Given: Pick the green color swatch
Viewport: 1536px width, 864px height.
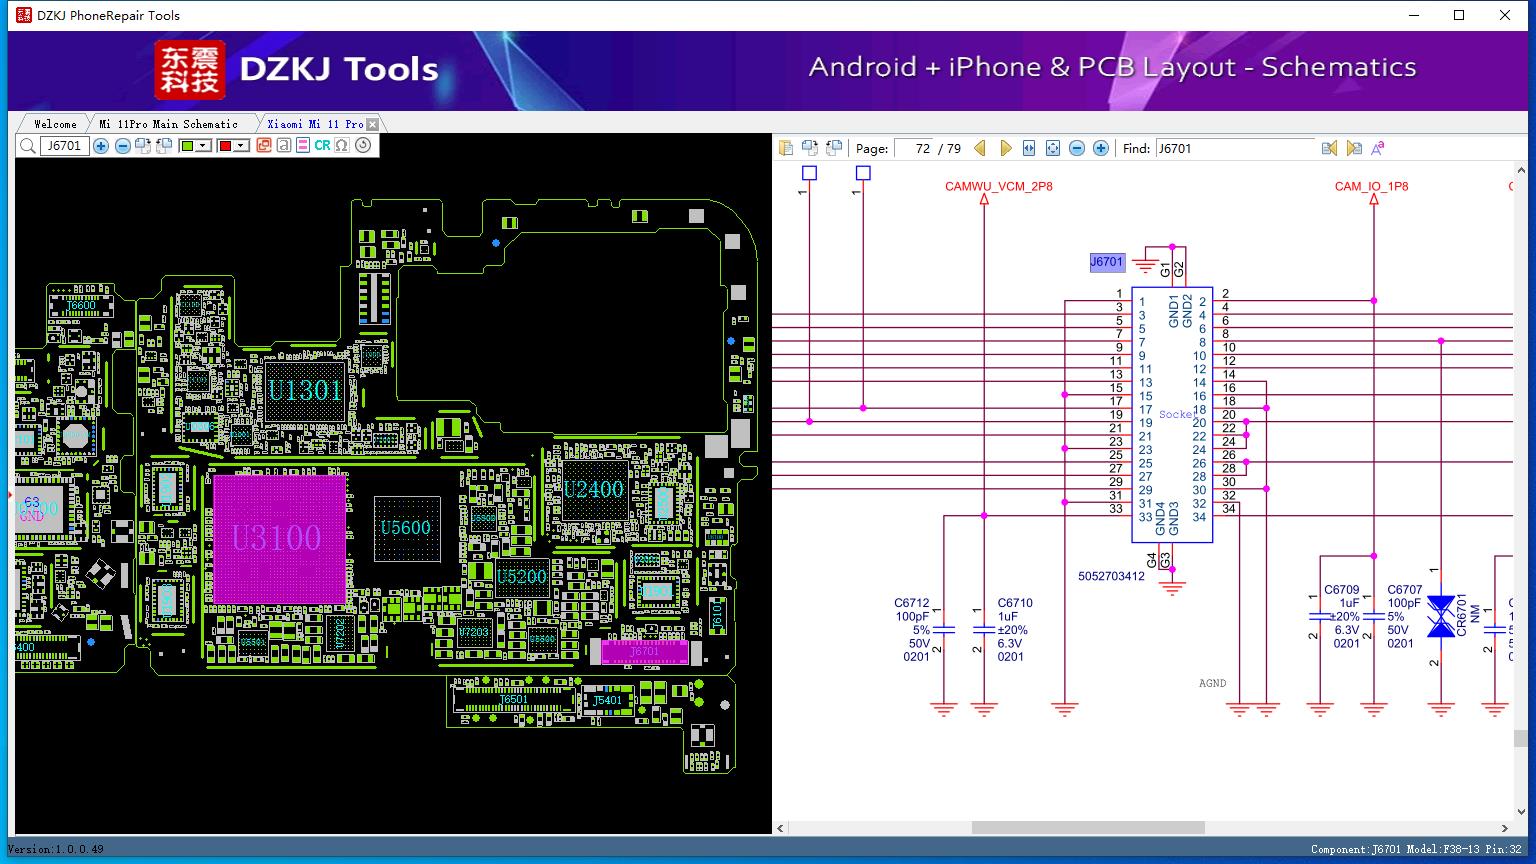Looking at the screenshot, I should (x=187, y=146).
